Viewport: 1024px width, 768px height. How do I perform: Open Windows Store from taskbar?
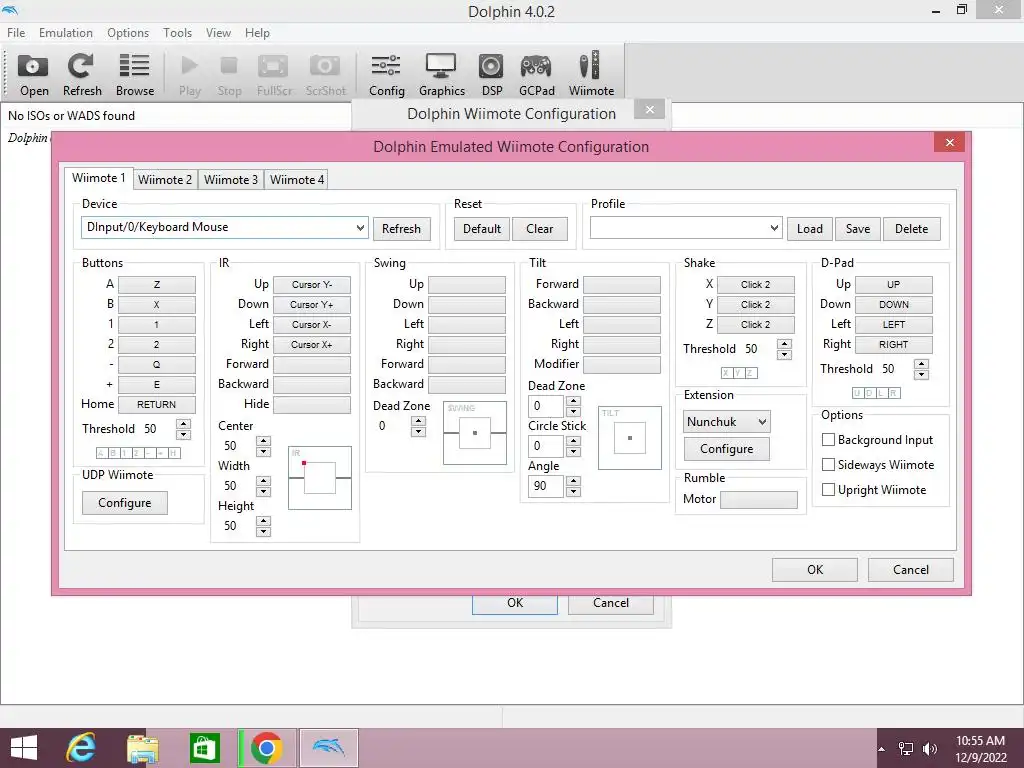(x=204, y=748)
